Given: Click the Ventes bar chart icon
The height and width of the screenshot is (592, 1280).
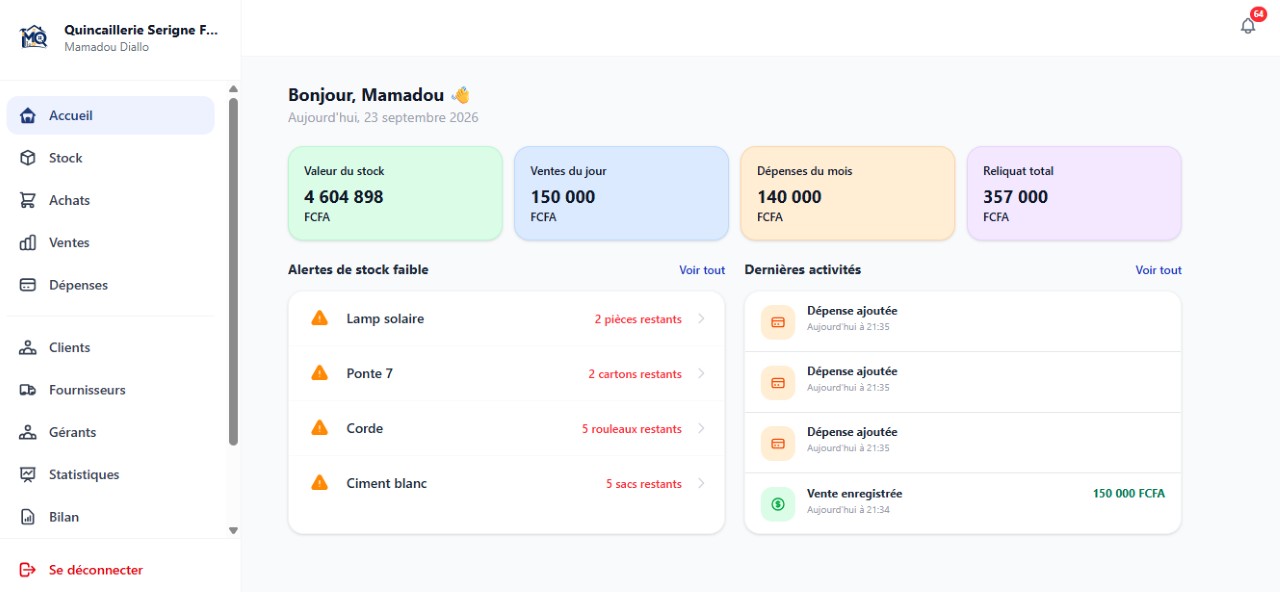Looking at the screenshot, I should click(29, 243).
